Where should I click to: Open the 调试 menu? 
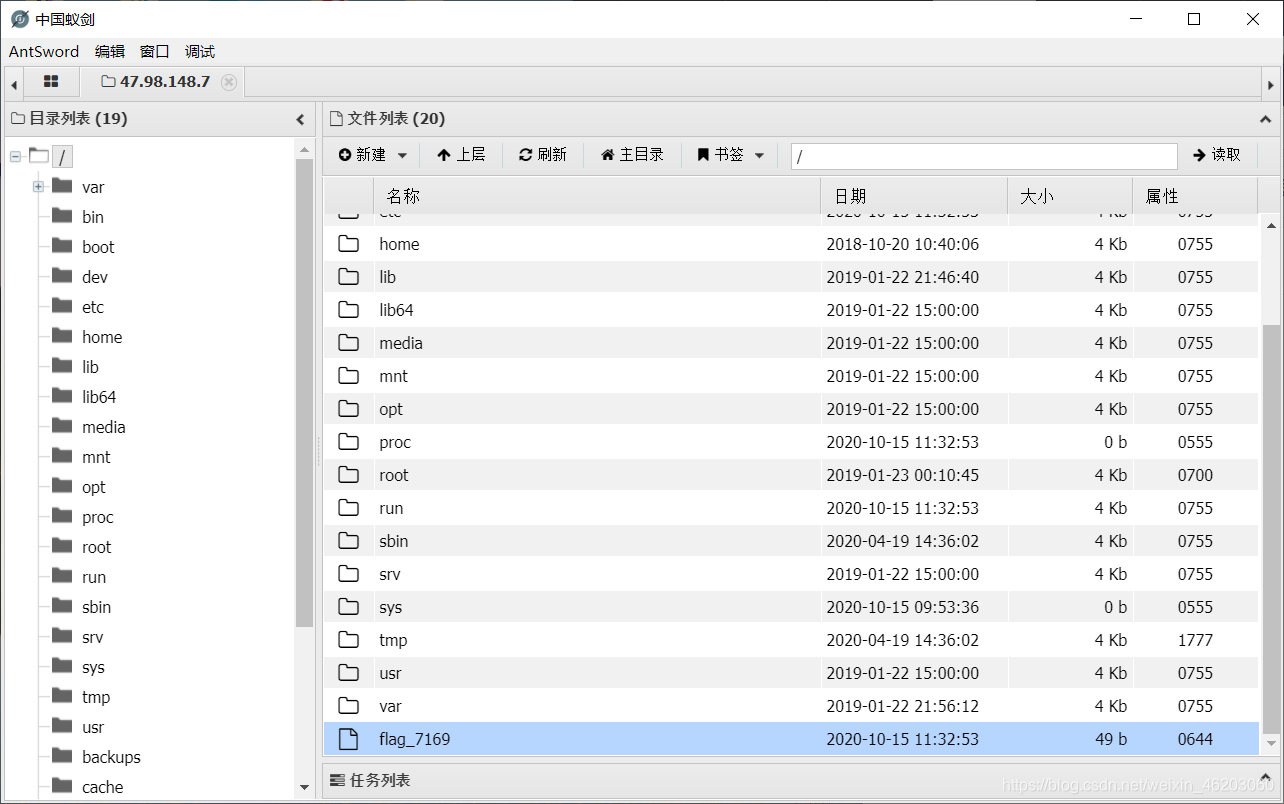tap(200, 51)
